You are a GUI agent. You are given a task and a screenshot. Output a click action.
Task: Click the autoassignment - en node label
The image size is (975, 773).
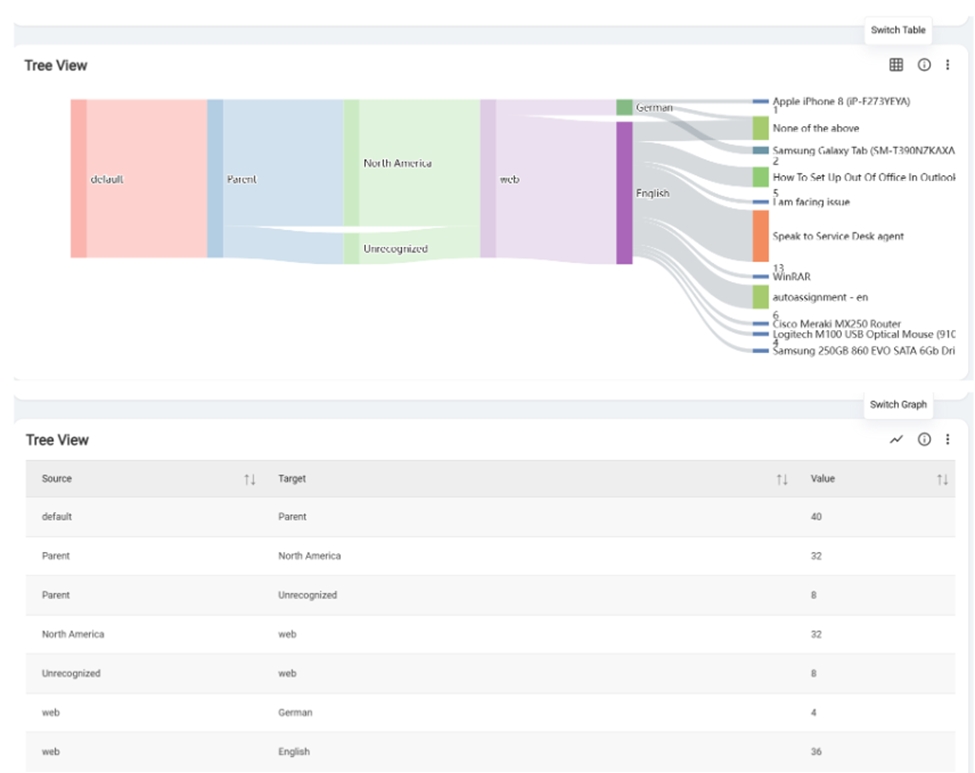click(820, 297)
